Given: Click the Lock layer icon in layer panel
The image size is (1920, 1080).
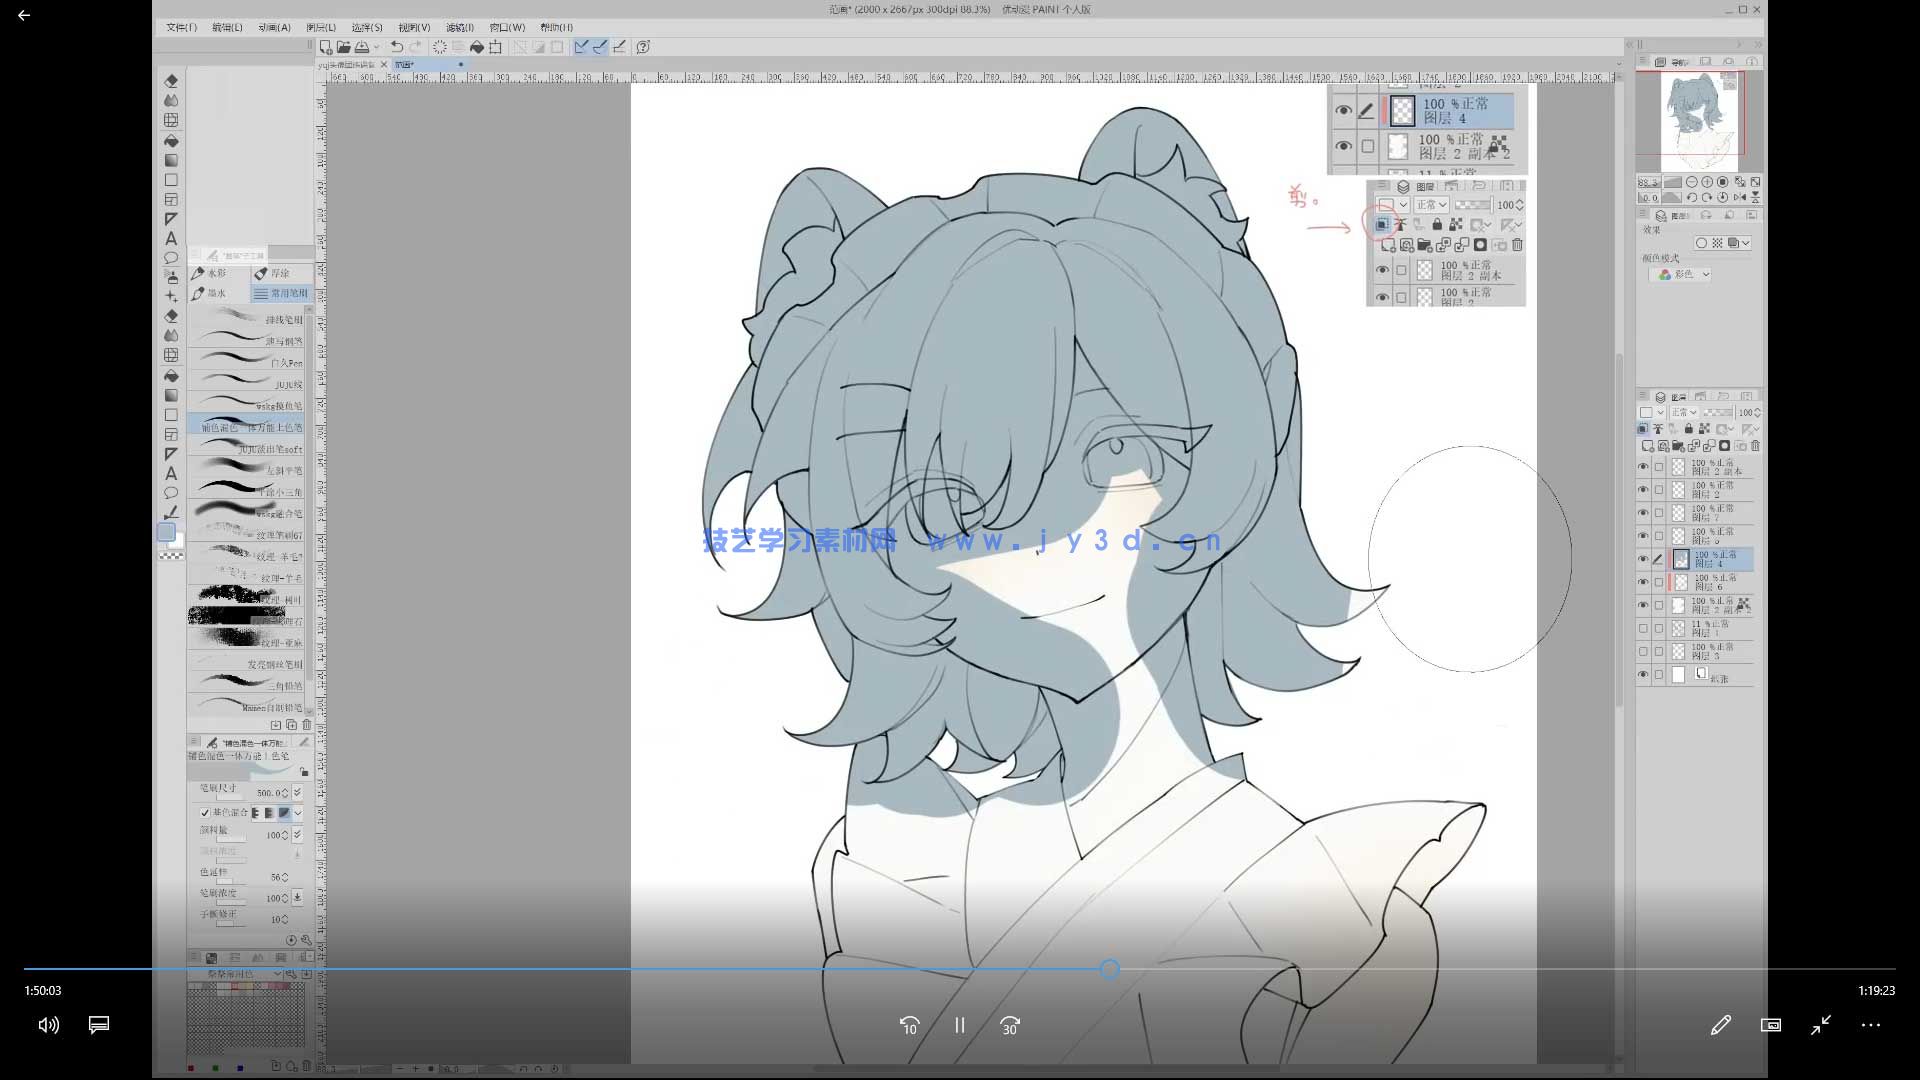Looking at the screenshot, I should tap(1689, 429).
